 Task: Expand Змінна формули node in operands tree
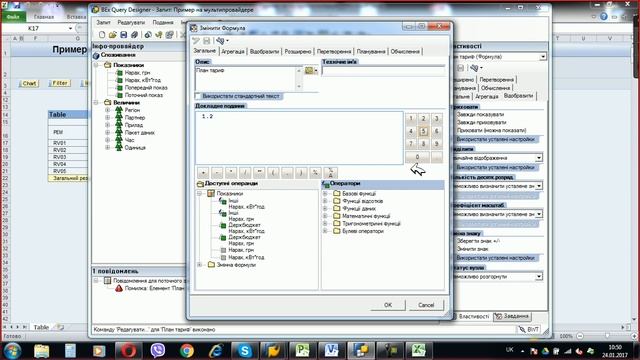(200, 265)
